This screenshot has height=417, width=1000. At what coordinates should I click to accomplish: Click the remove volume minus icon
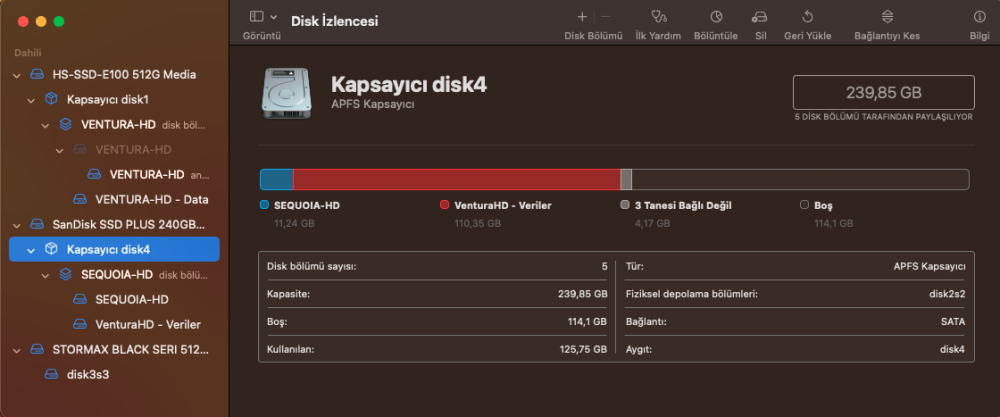point(605,17)
